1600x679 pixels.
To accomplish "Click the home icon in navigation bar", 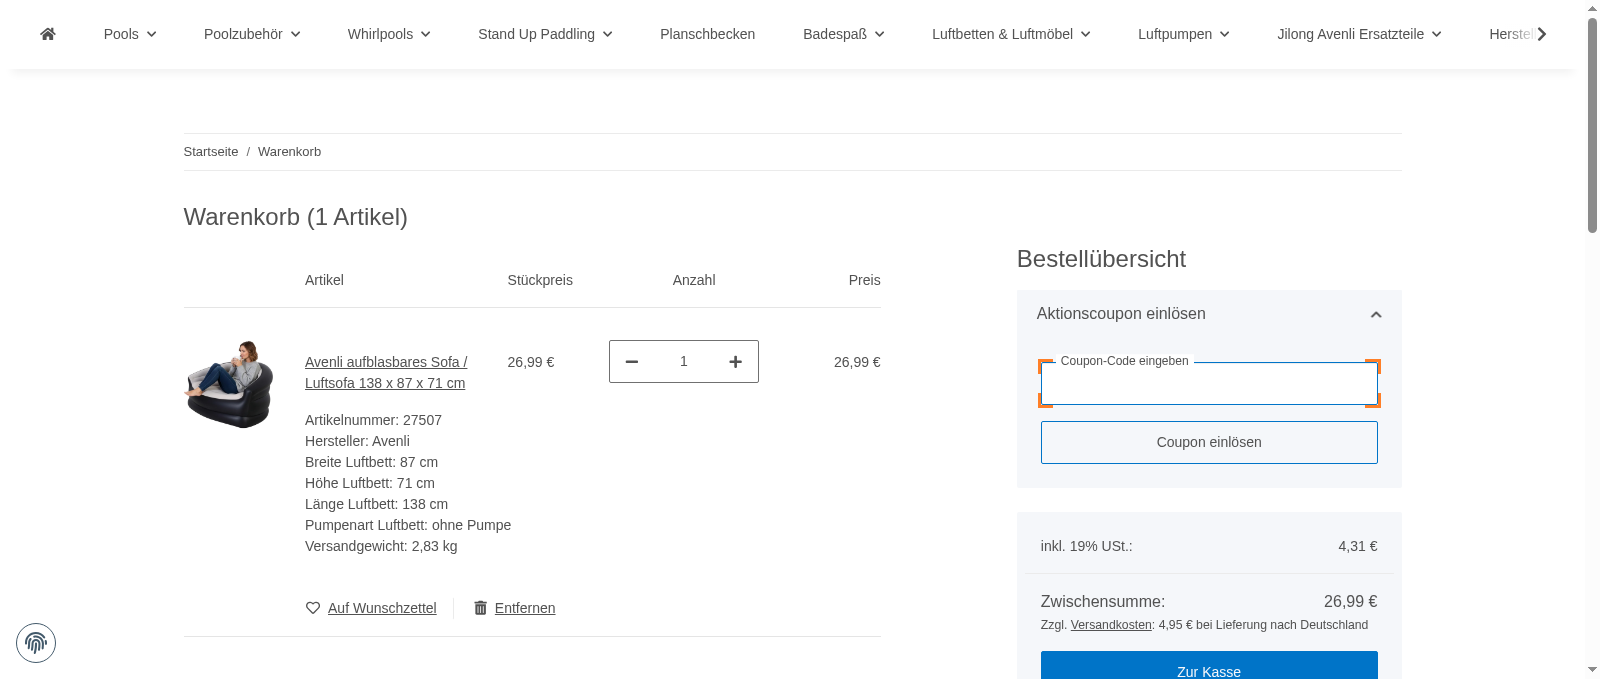I will 48,34.
